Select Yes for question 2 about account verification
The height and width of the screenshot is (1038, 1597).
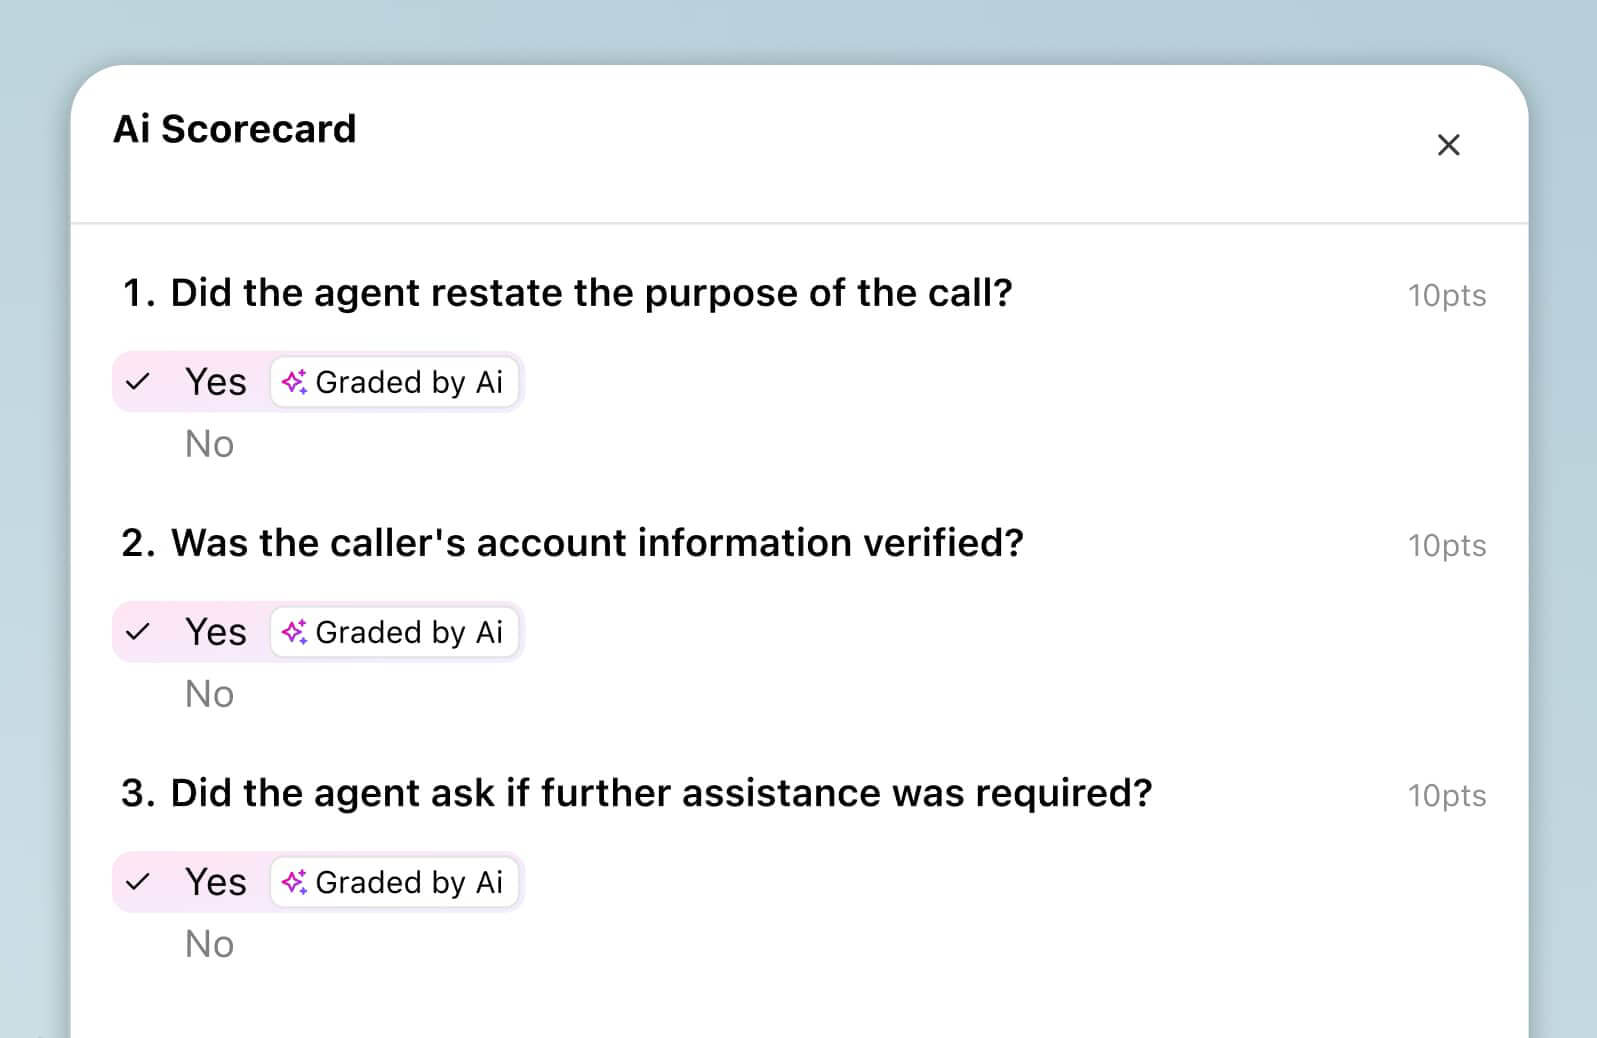pyautogui.click(x=216, y=632)
